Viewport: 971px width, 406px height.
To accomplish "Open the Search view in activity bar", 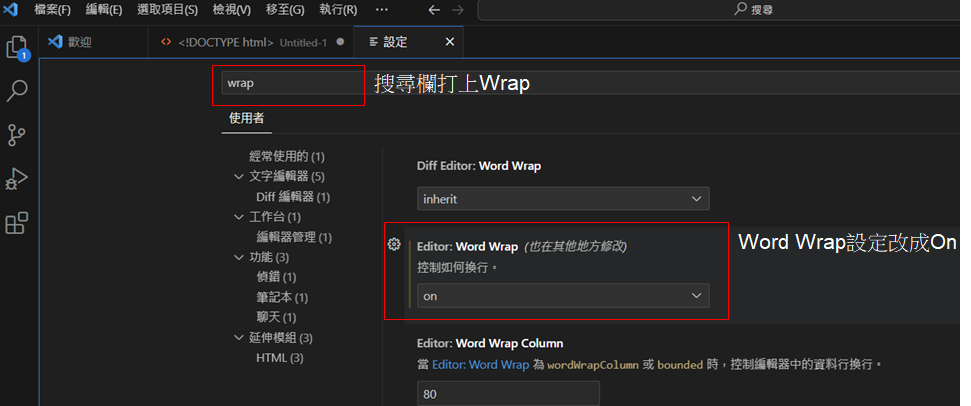I will pyautogui.click(x=17, y=90).
